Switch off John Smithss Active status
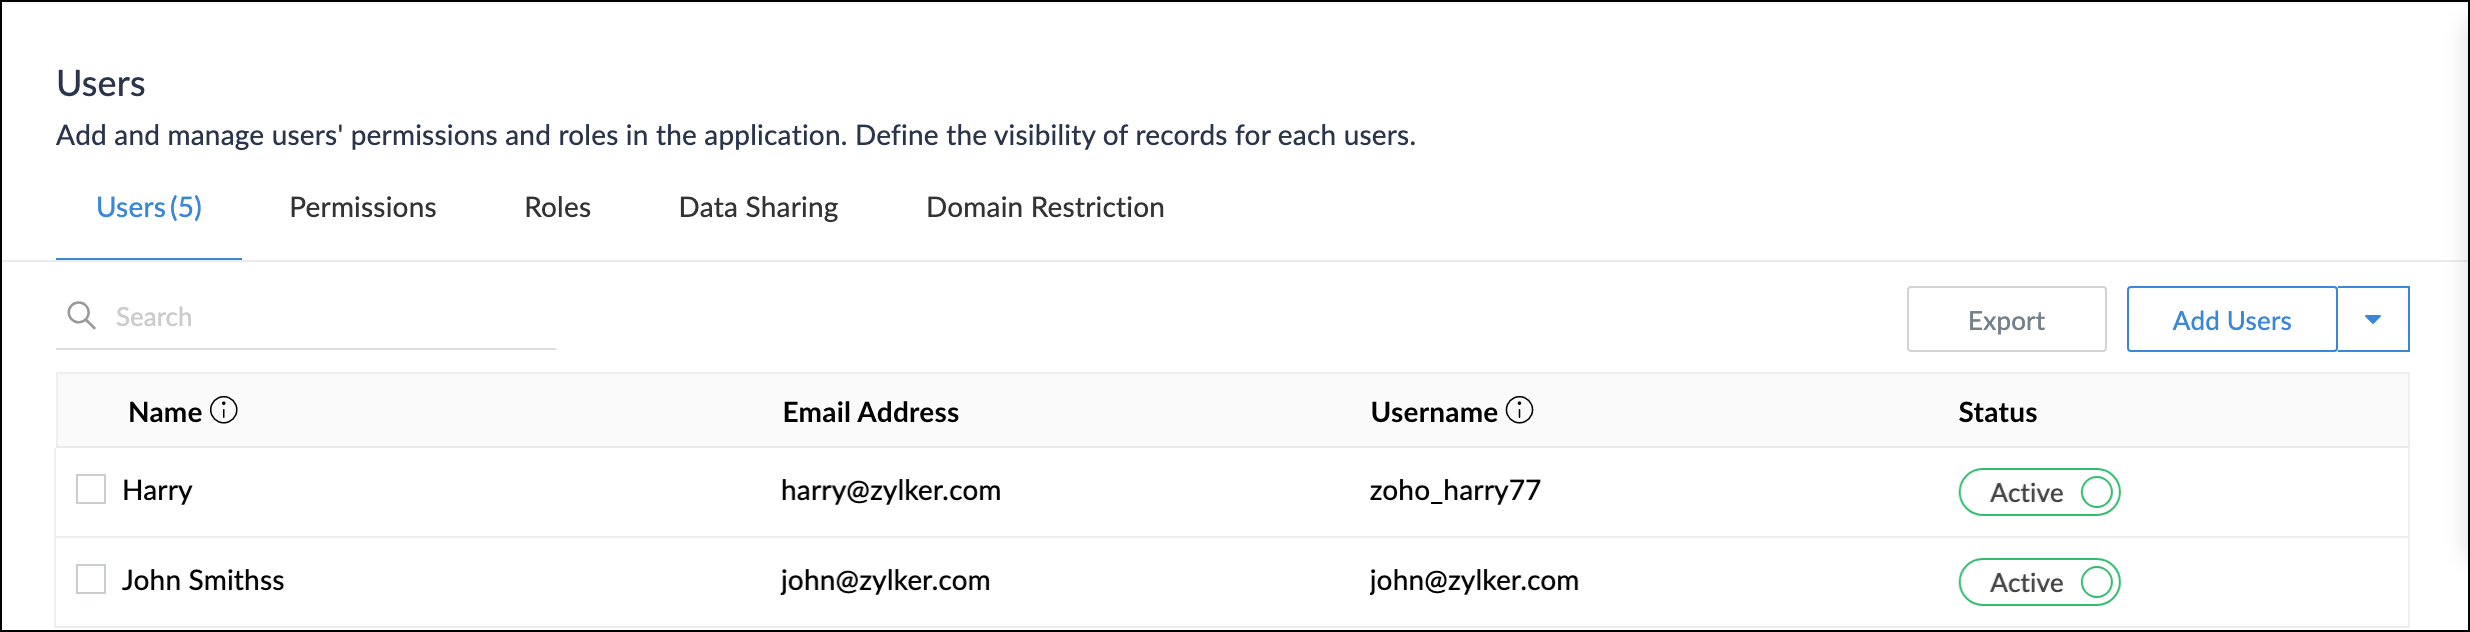The height and width of the screenshot is (632, 2470). point(2095,582)
